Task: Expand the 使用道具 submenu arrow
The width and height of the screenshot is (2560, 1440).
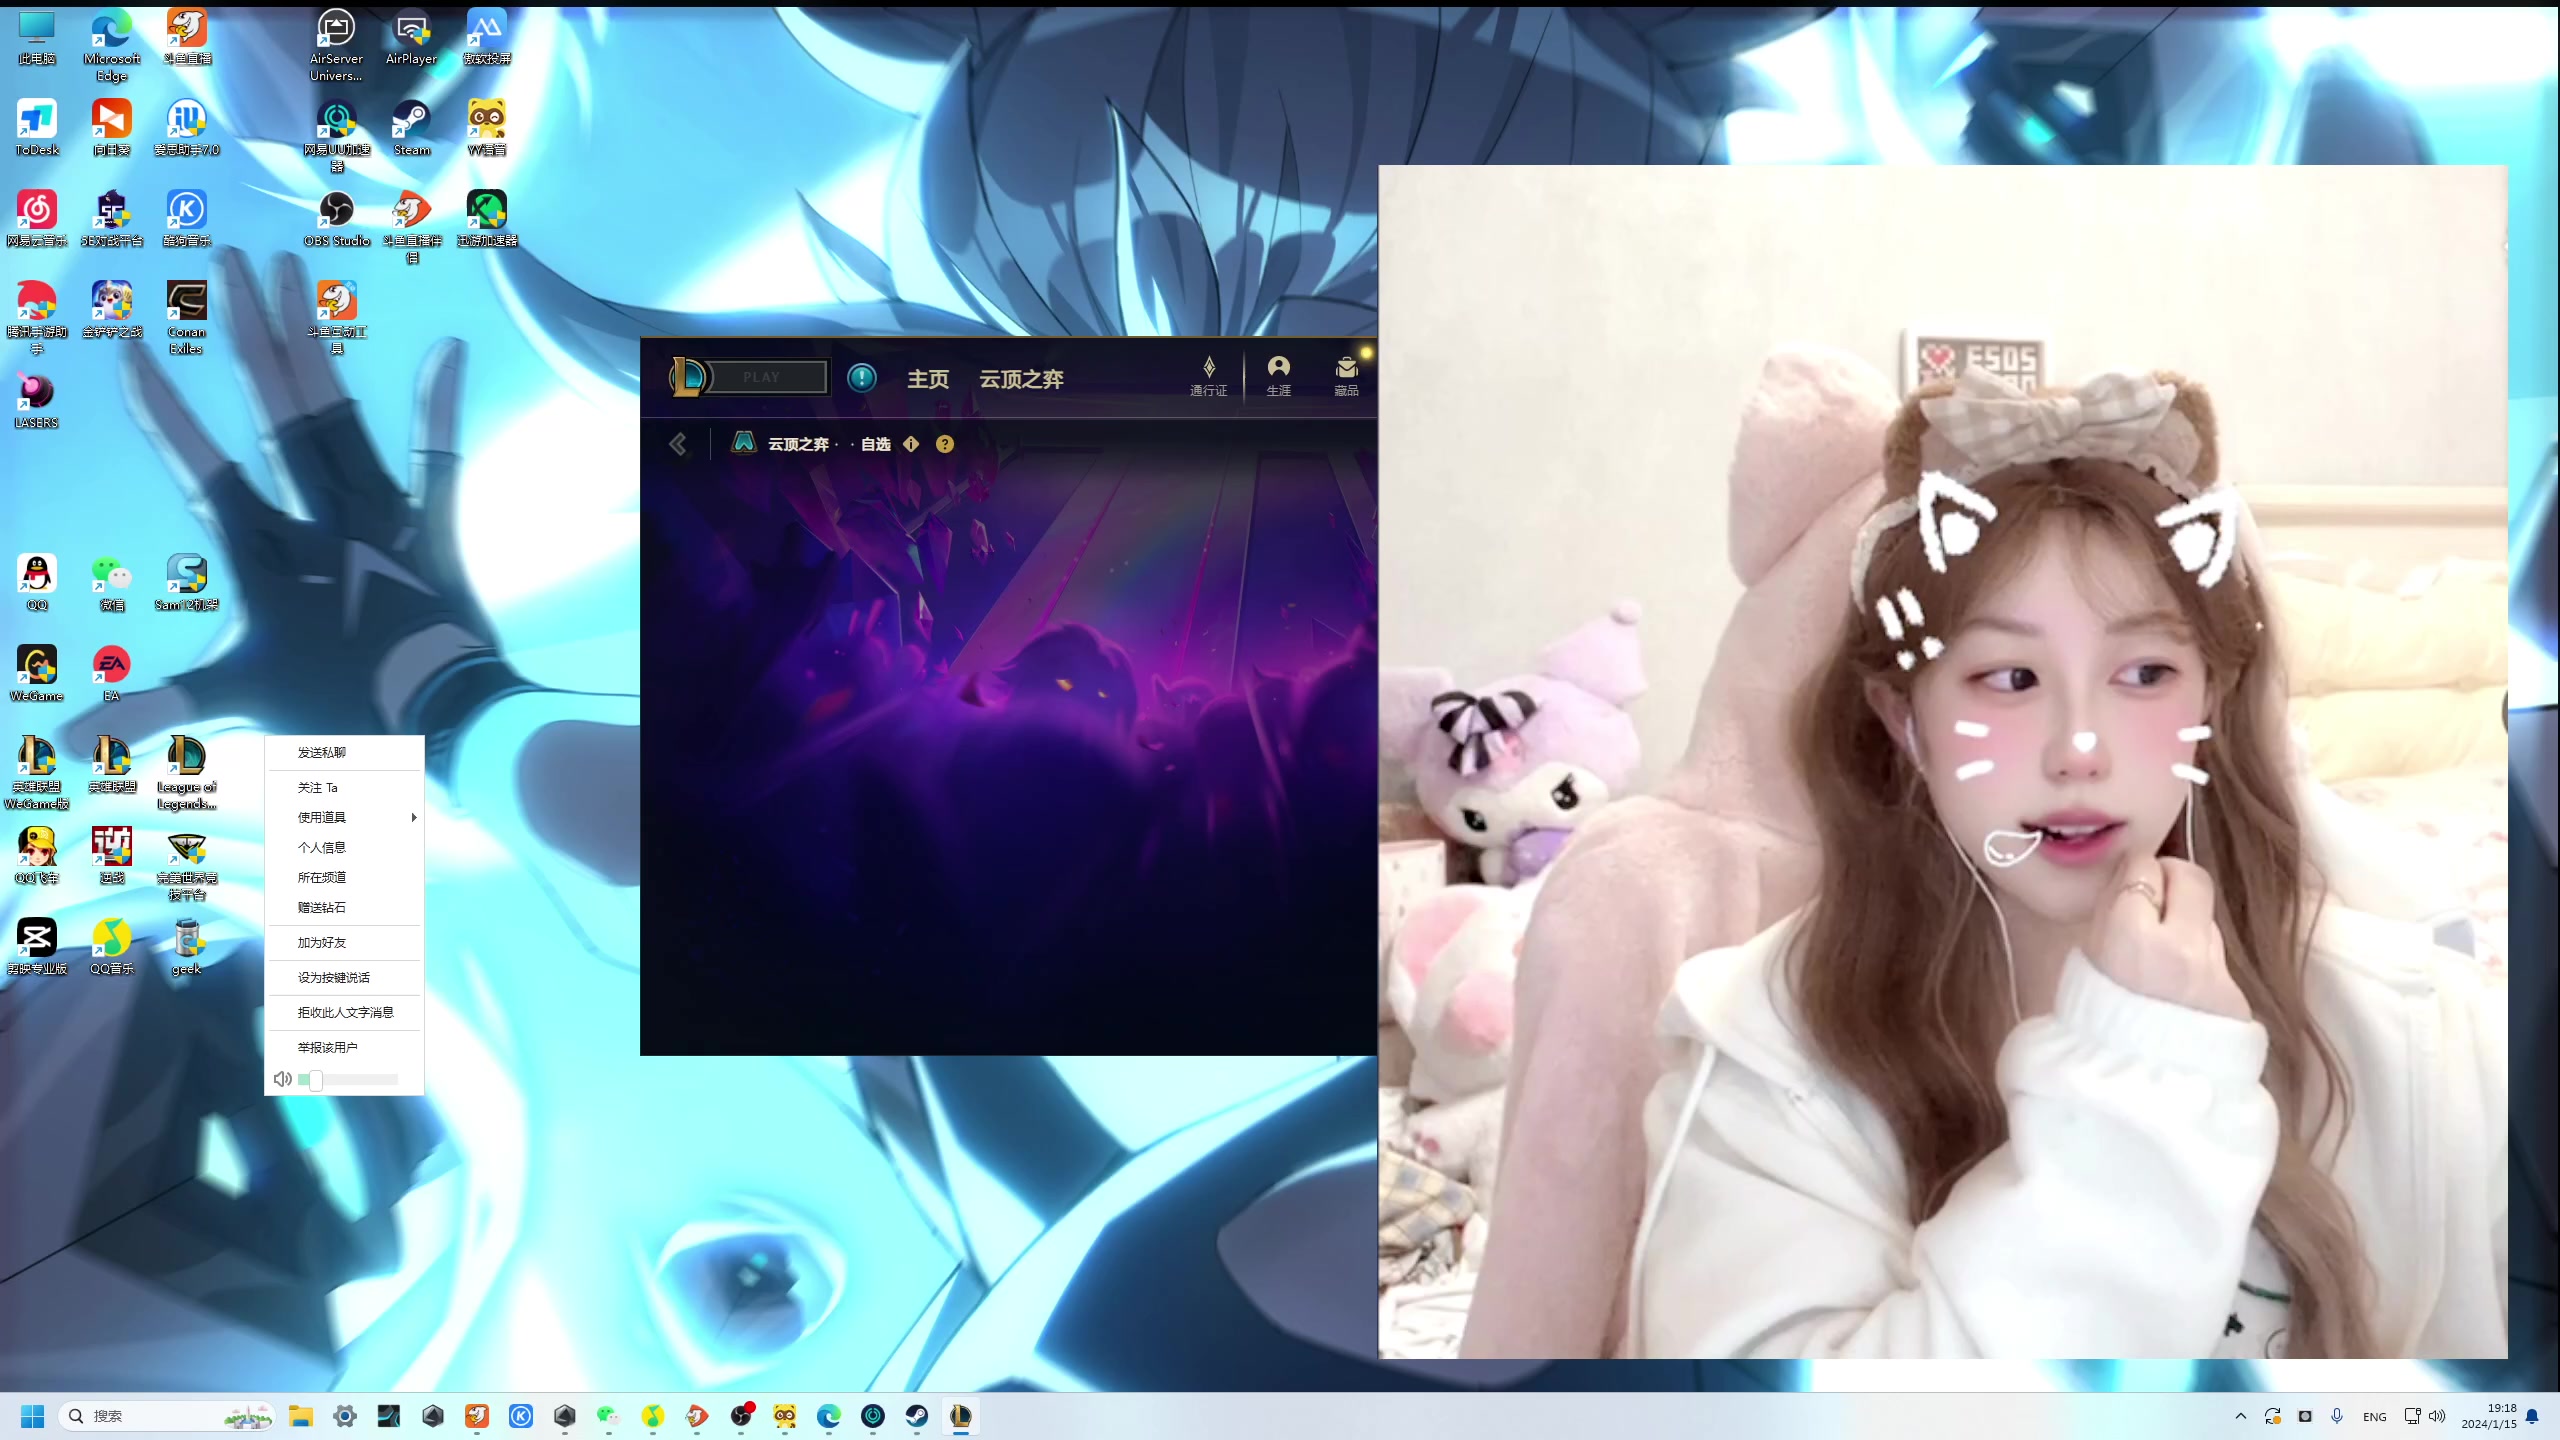Action: pyautogui.click(x=414, y=818)
